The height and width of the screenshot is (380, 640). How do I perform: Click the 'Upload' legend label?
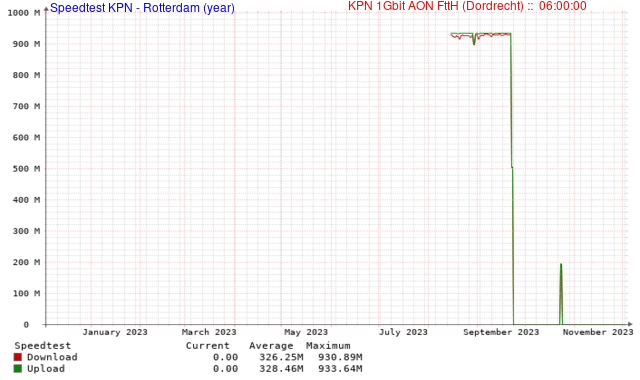(x=46, y=369)
